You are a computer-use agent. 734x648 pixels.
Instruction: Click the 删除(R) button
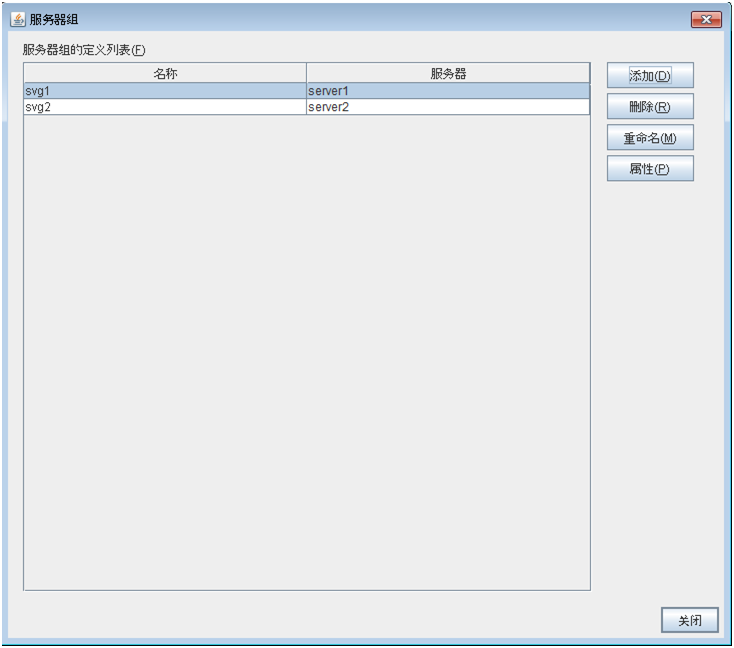tap(650, 107)
